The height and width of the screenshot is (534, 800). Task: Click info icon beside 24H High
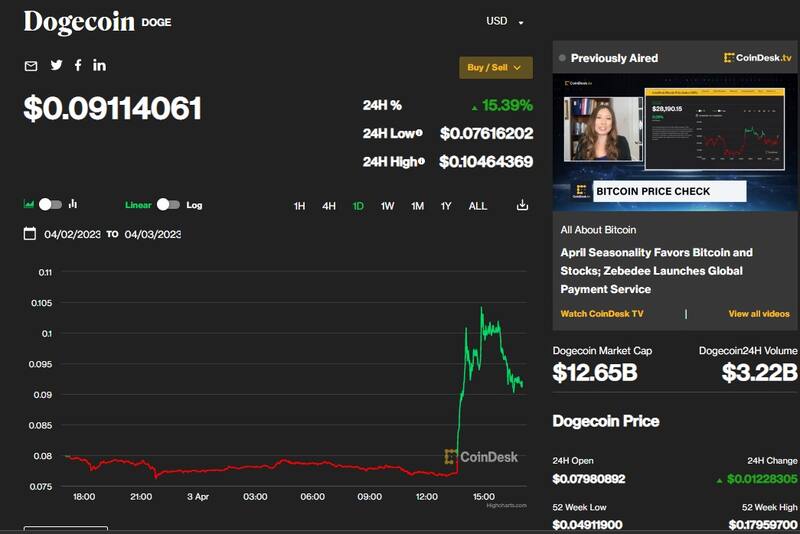(421, 161)
